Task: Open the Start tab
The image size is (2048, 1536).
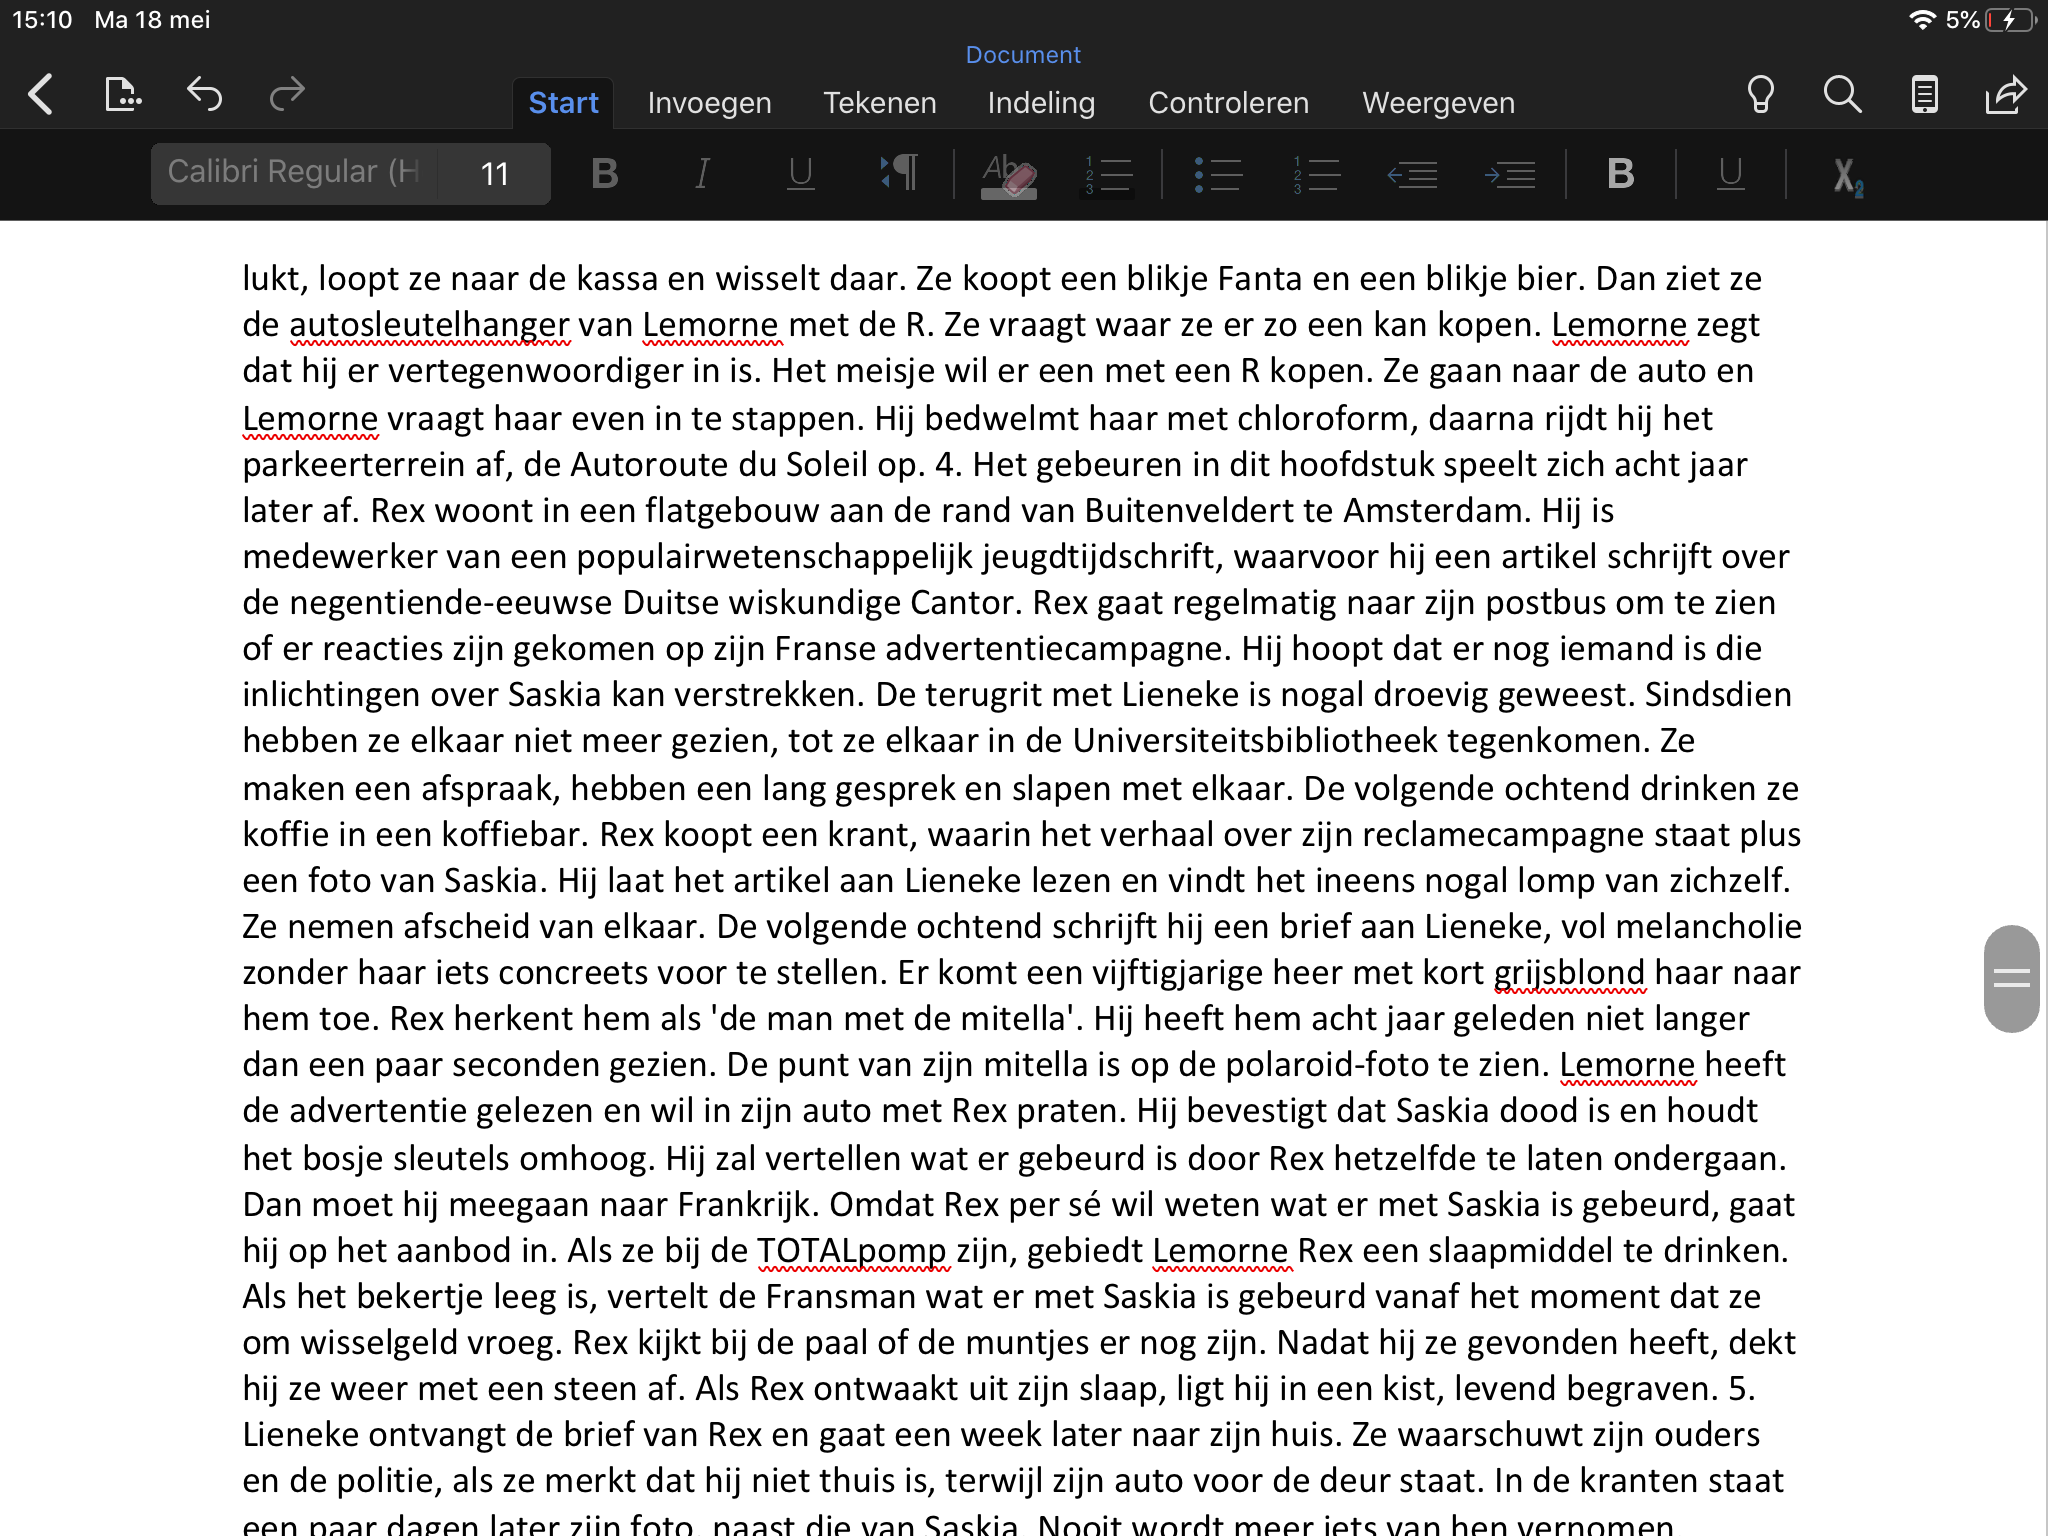Action: pyautogui.click(x=564, y=103)
